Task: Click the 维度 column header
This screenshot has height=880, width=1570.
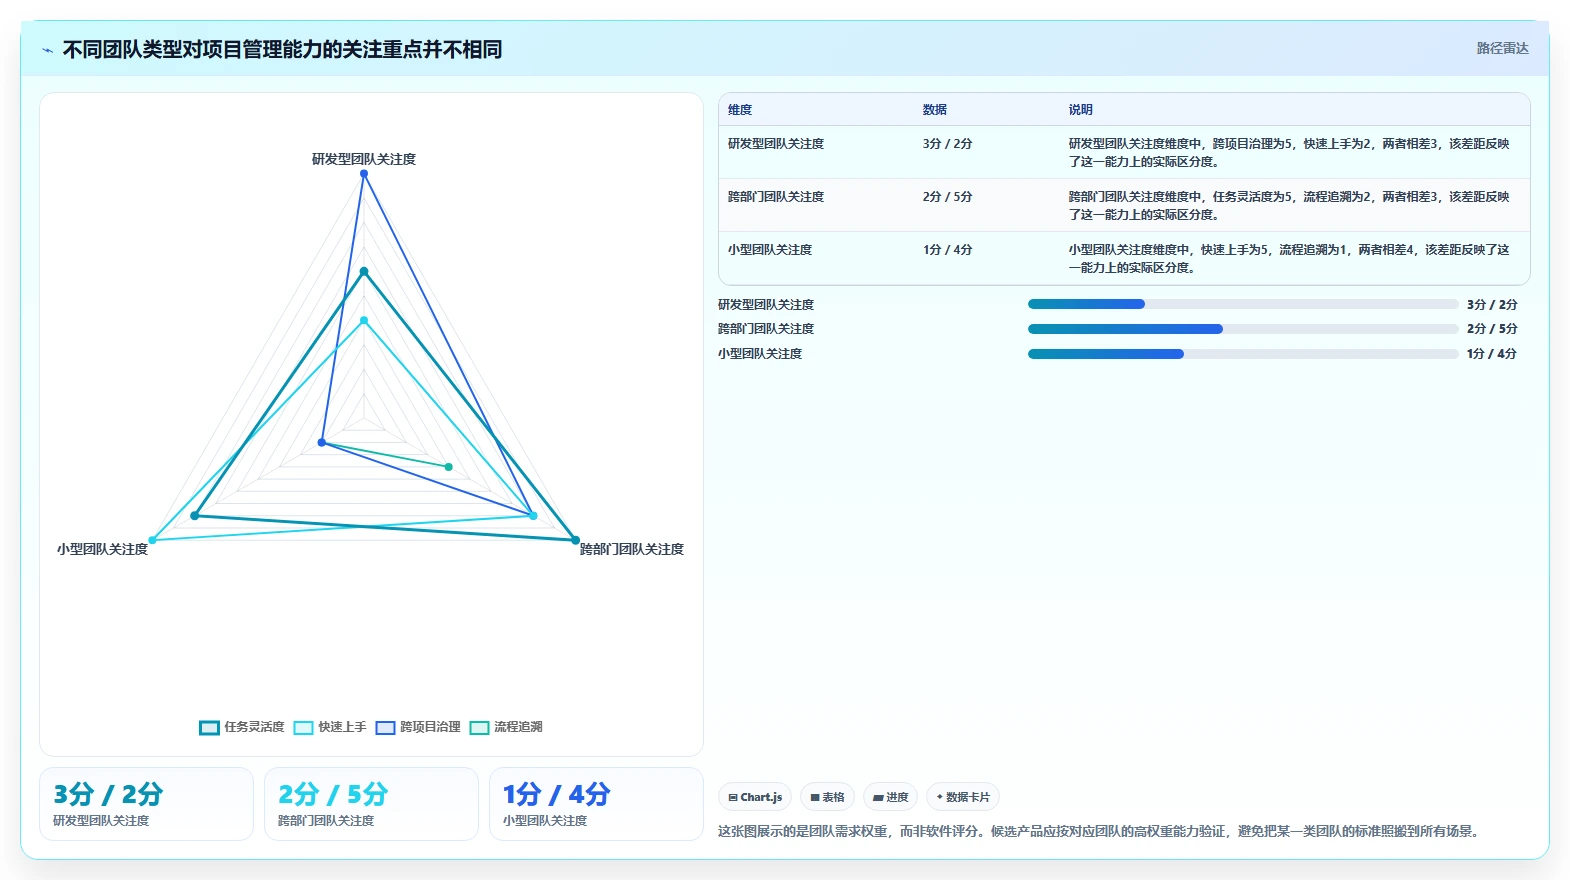Action: coord(740,110)
